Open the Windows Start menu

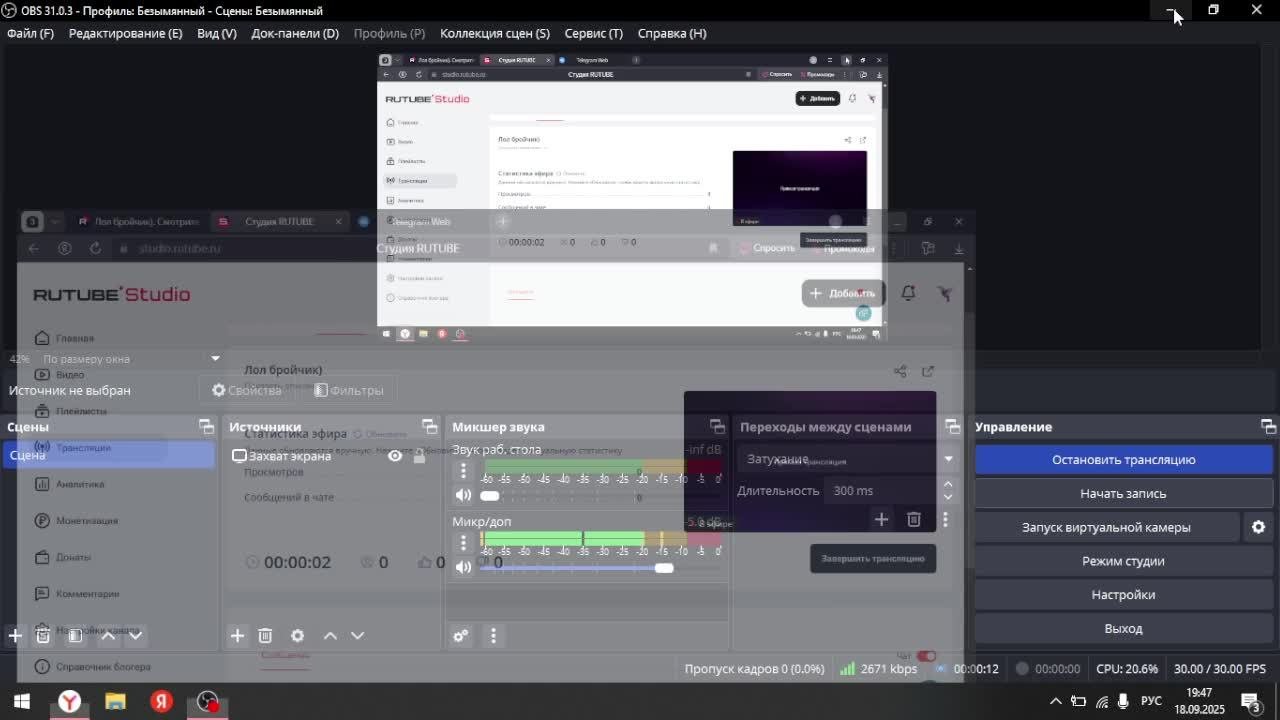pyautogui.click(x=22, y=701)
